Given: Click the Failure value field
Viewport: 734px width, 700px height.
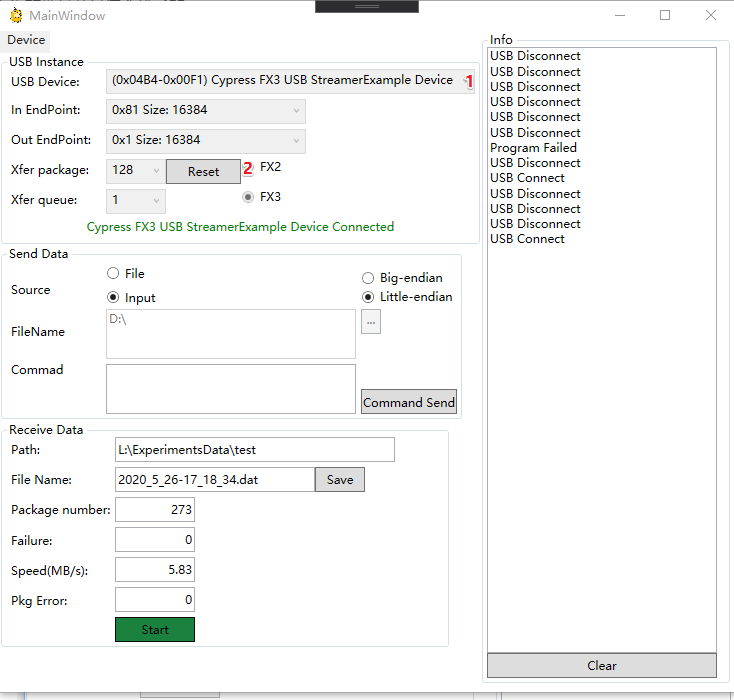Looking at the screenshot, I should pos(155,539).
